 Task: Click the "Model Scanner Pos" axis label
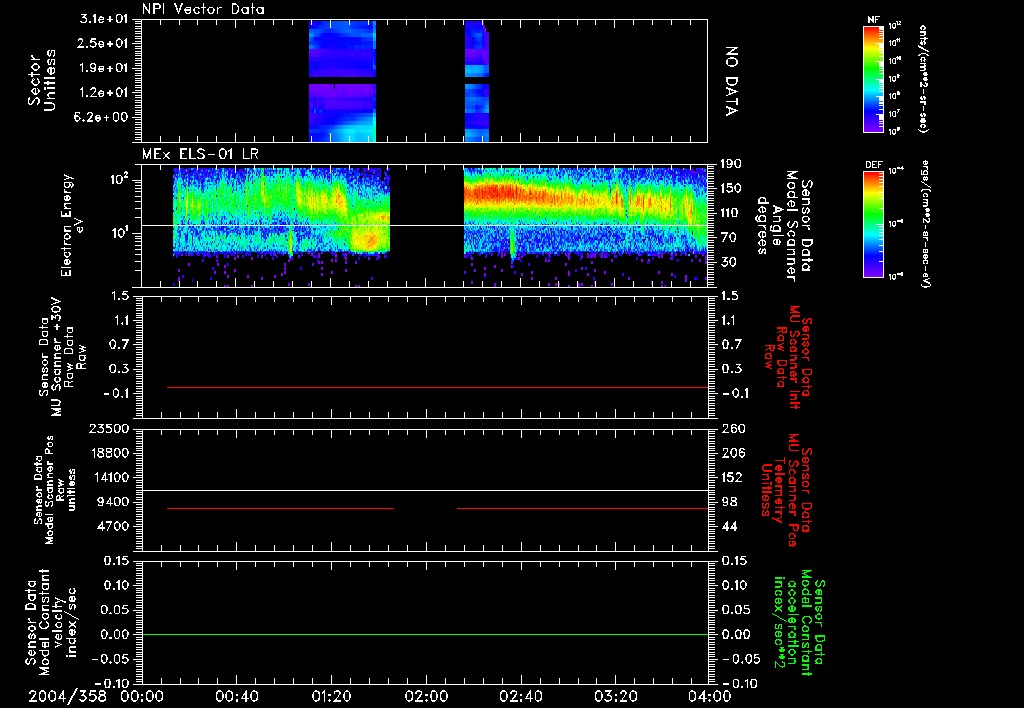point(53,490)
